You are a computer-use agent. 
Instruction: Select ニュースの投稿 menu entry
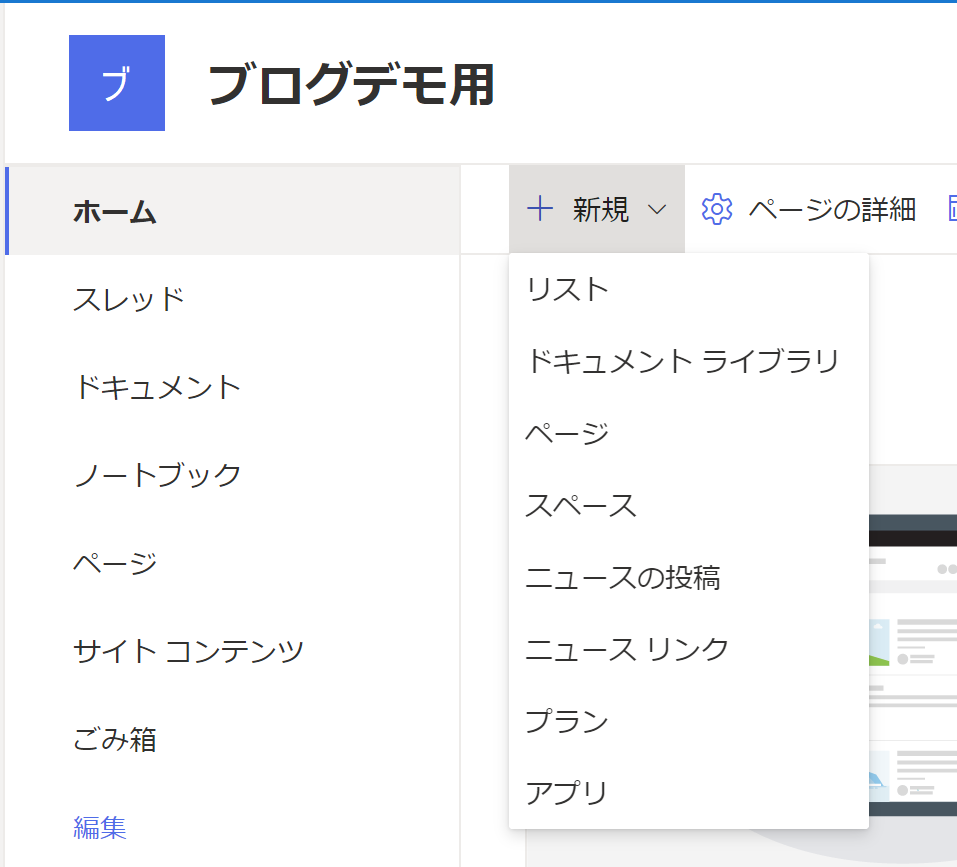point(688,577)
